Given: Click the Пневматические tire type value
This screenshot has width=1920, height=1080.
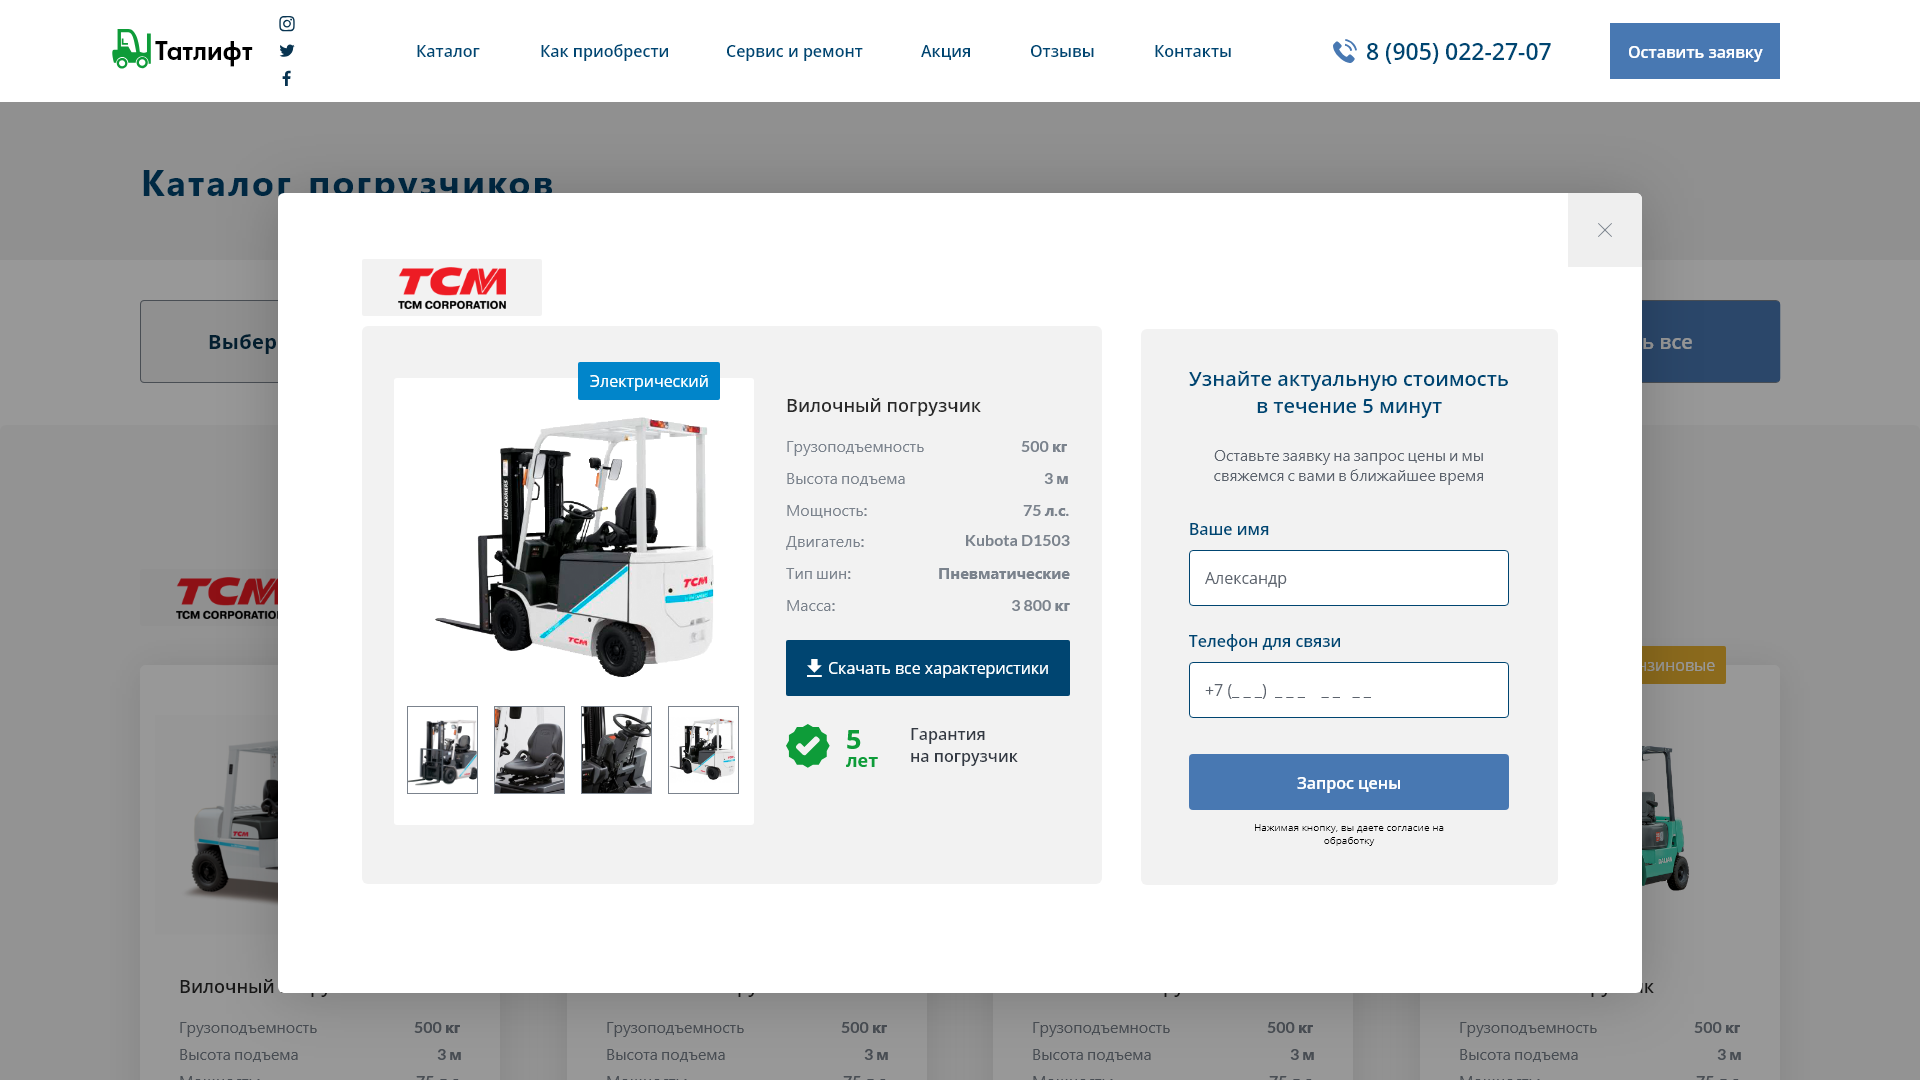Looking at the screenshot, I should pos(1004,573).
